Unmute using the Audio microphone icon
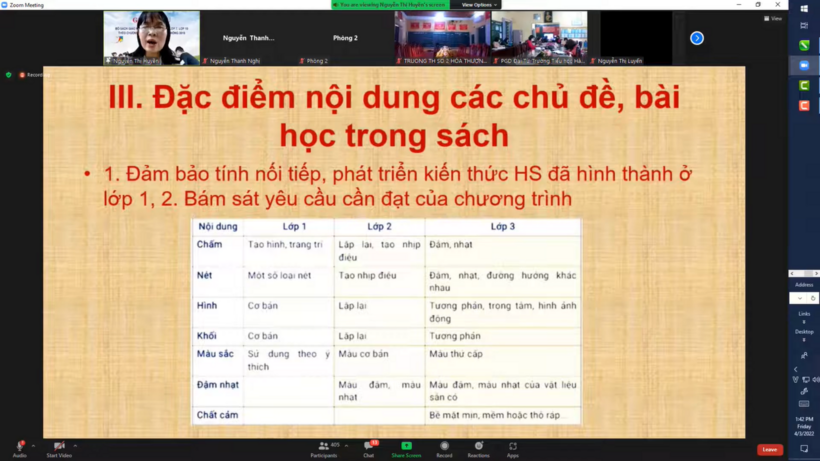 click(x=18, y=446)
